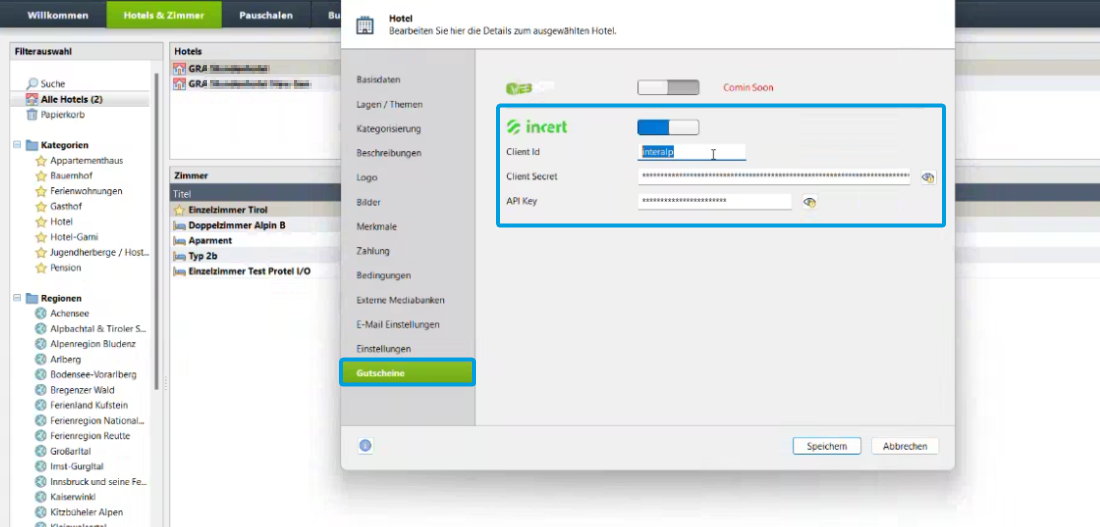Screen dimensions: 1100x527
Task: Click the region icon beside Arlberg
Action: coord(41,359)
